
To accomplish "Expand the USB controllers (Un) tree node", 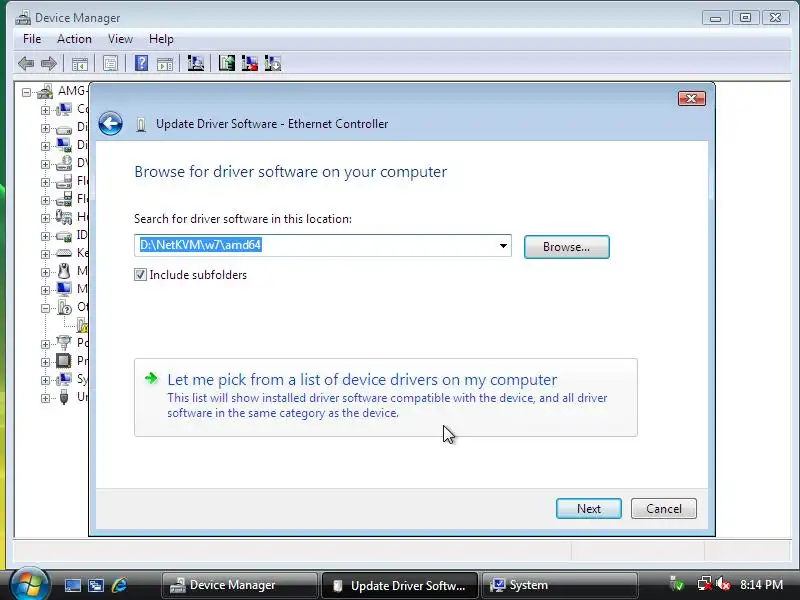I will [x=45, y=398].
